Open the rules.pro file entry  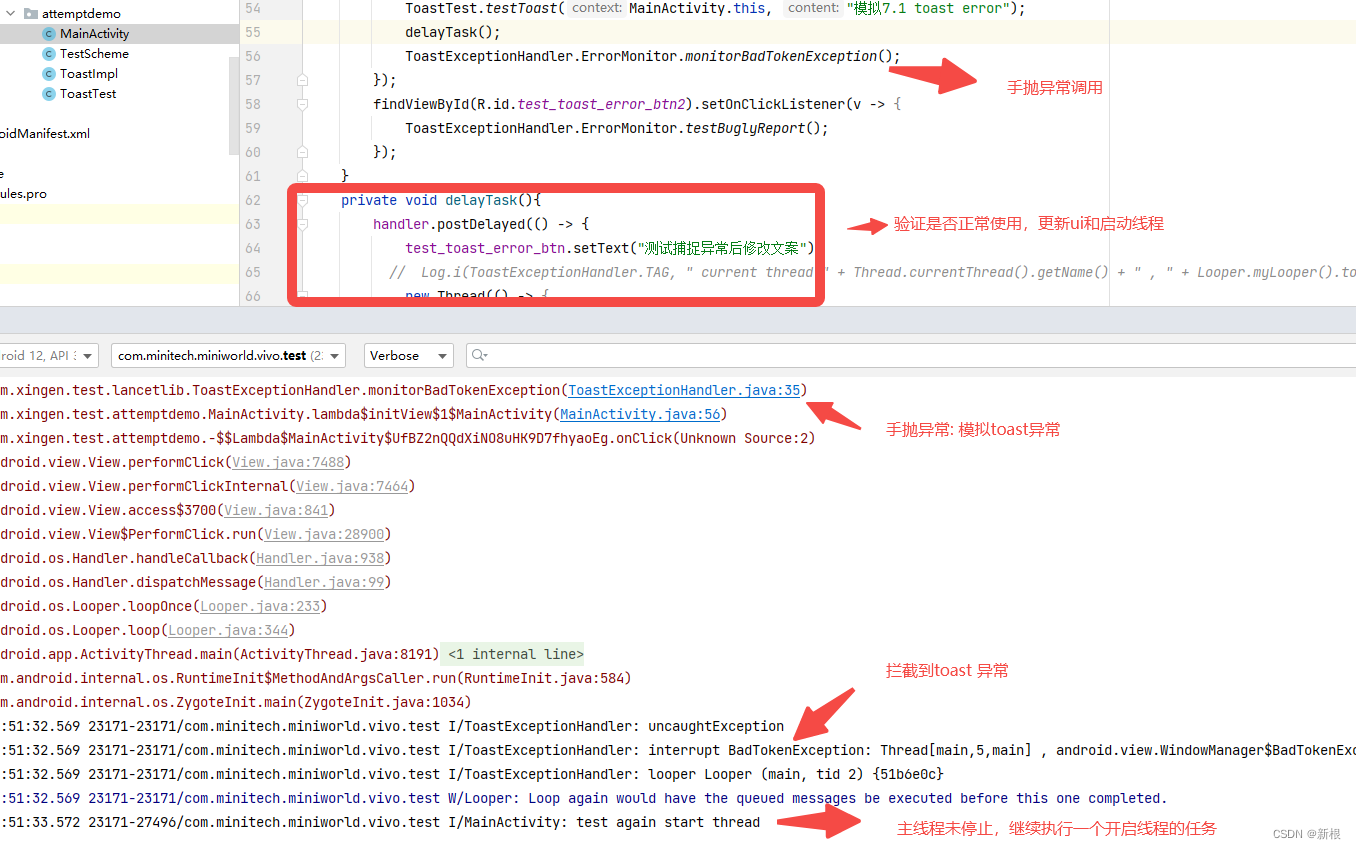pyautogui.click(x=23, y=194)
